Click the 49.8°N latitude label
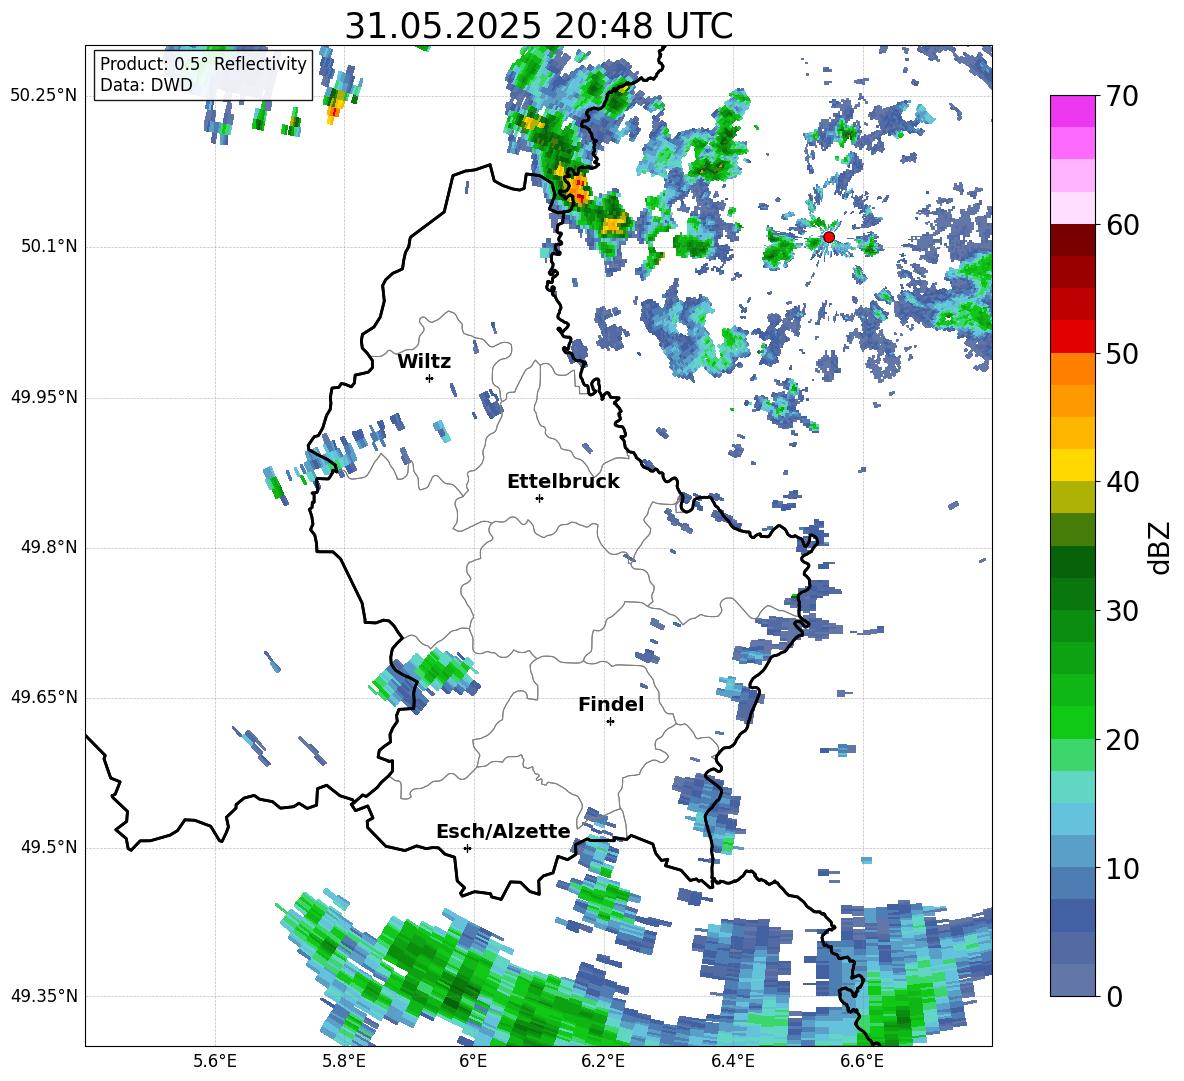The image size is (1184, 1081). 49,547
